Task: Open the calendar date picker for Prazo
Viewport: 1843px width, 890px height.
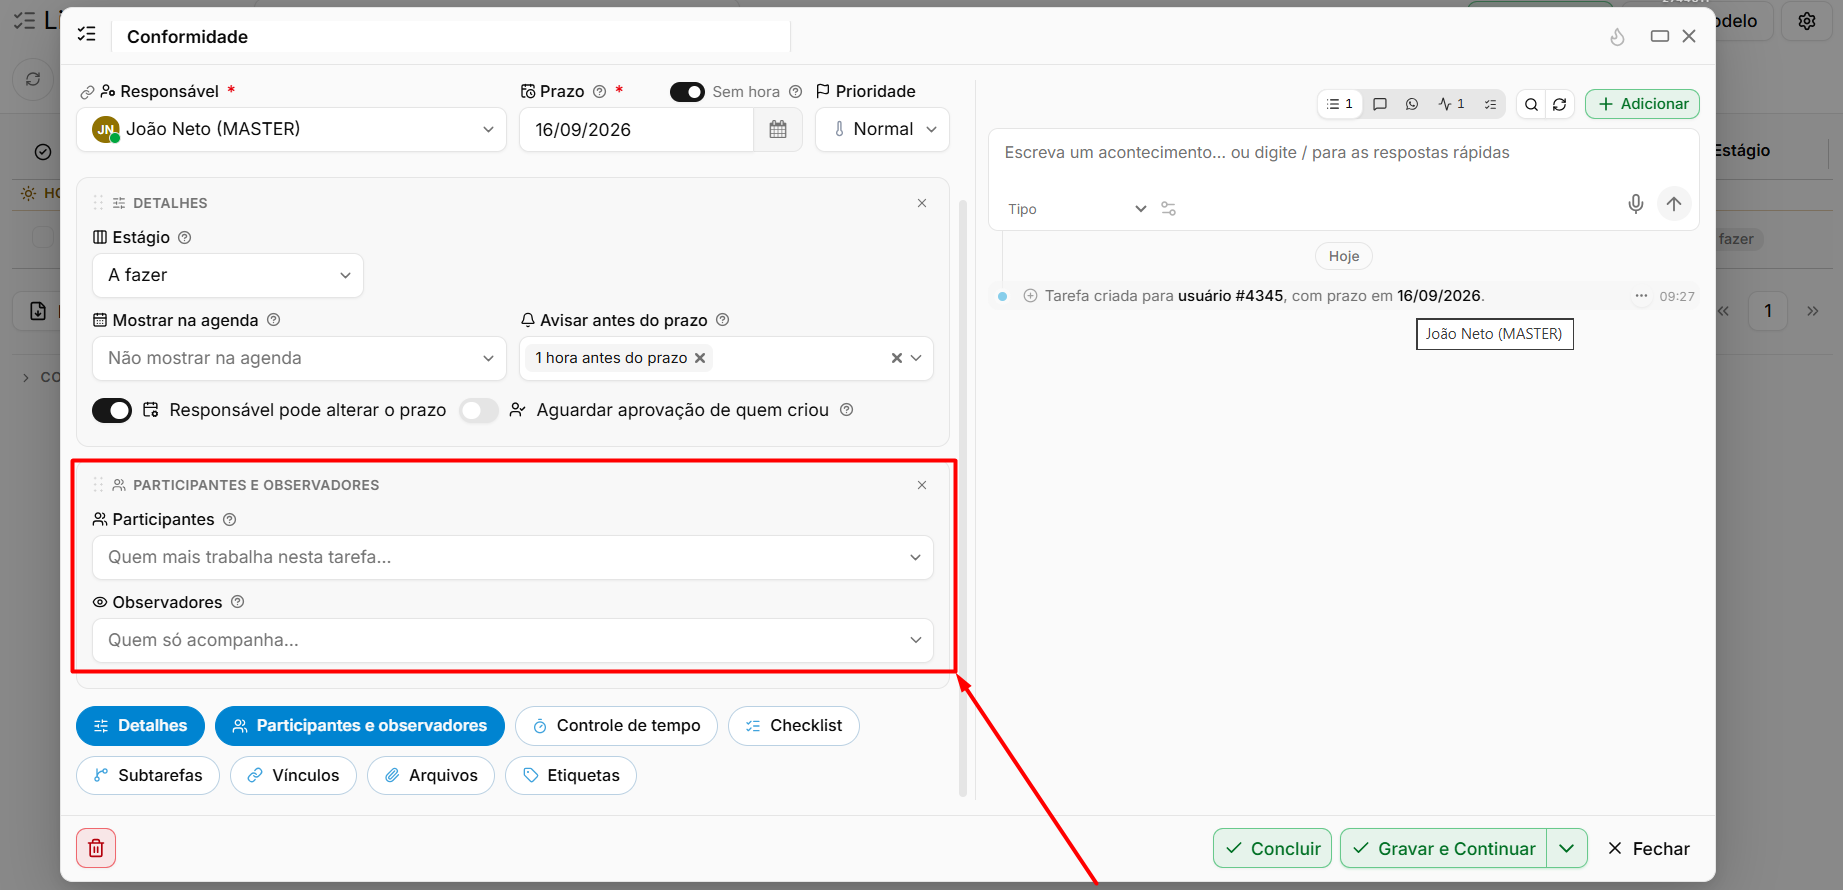Action: pyautogui.click(x=778, y=129)
